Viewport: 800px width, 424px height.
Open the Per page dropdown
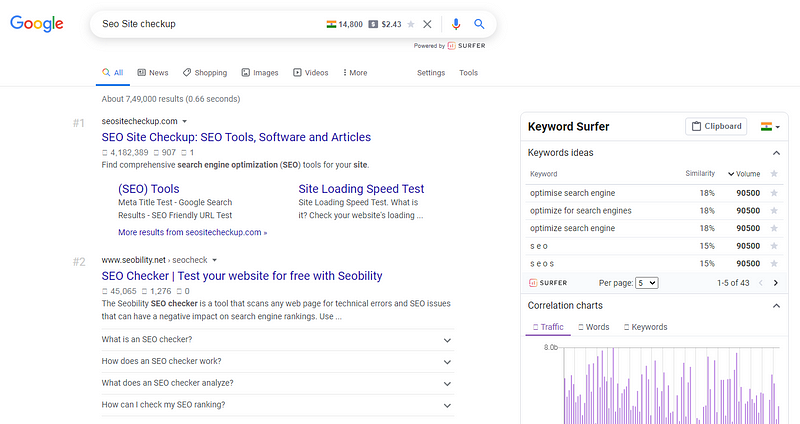click(646, 283)
